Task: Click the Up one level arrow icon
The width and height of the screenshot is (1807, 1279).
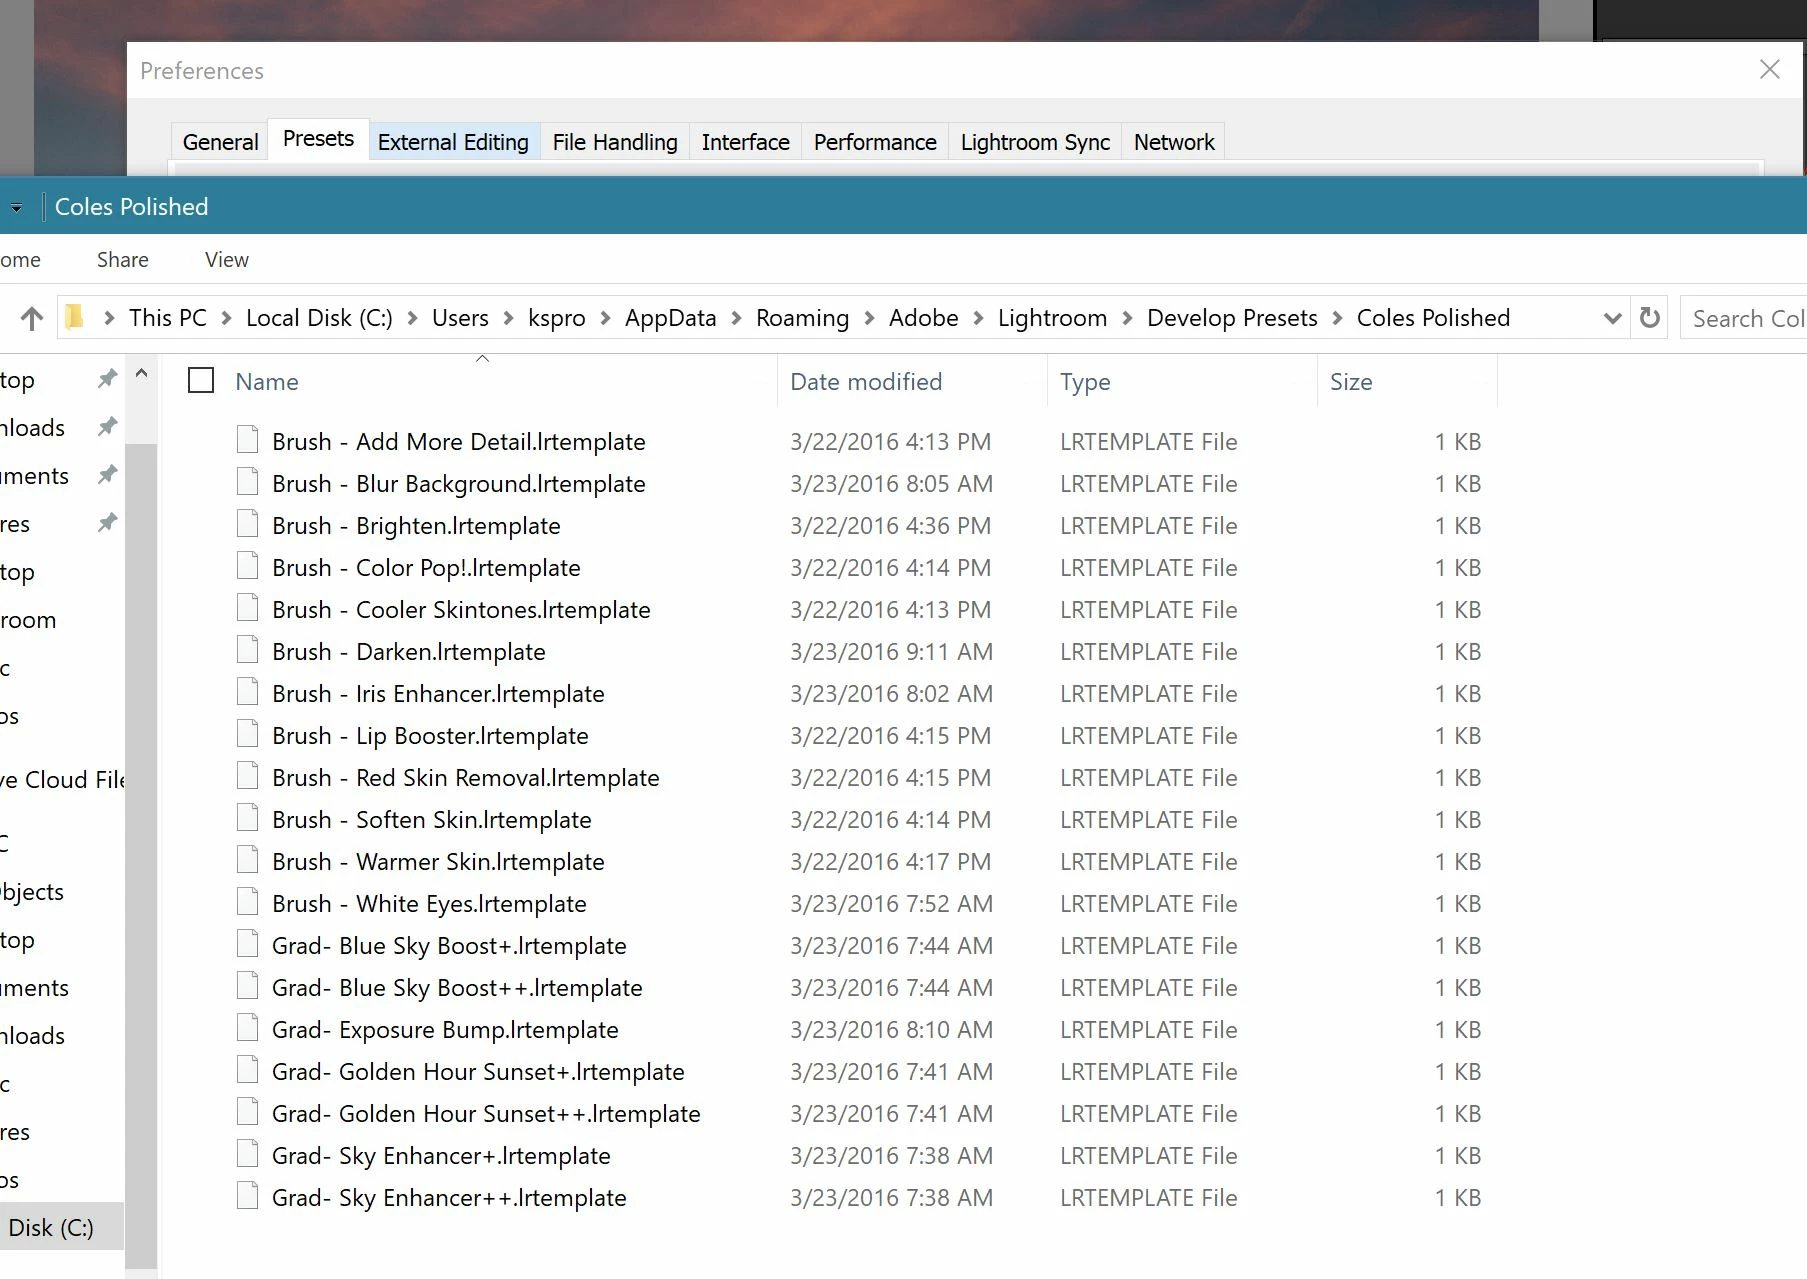Action: tap(32, 319)
